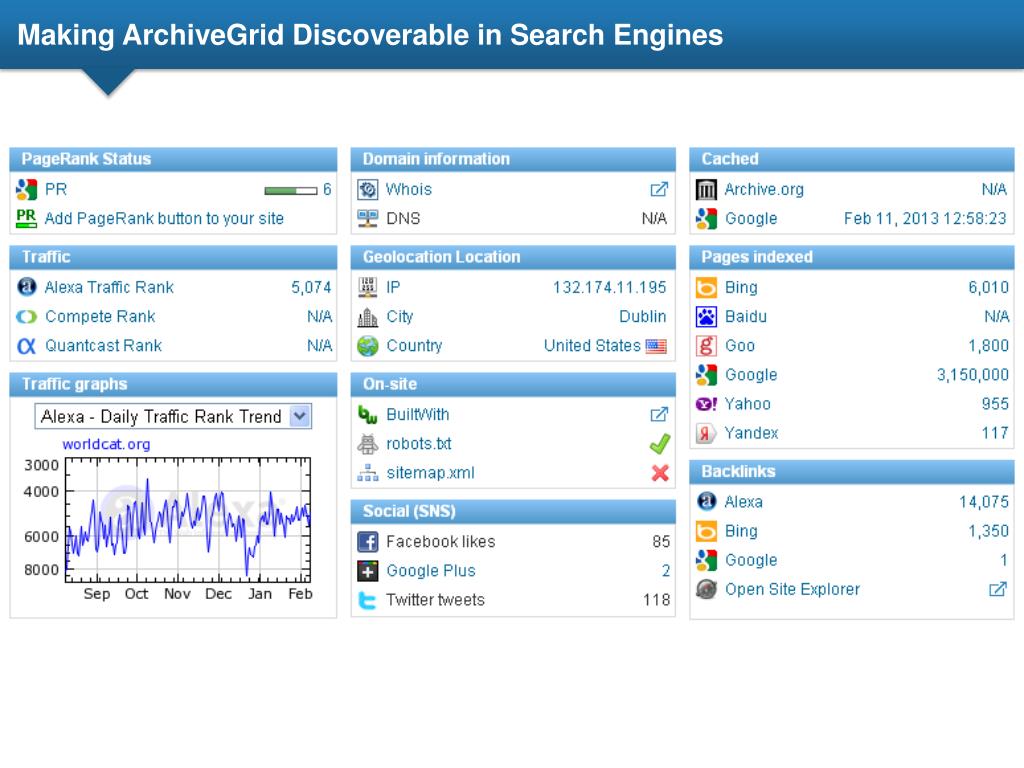This screenshot has height=768, width=1024.
Task: Click the Bing indexed count 6,010
Action: point(988,287)
